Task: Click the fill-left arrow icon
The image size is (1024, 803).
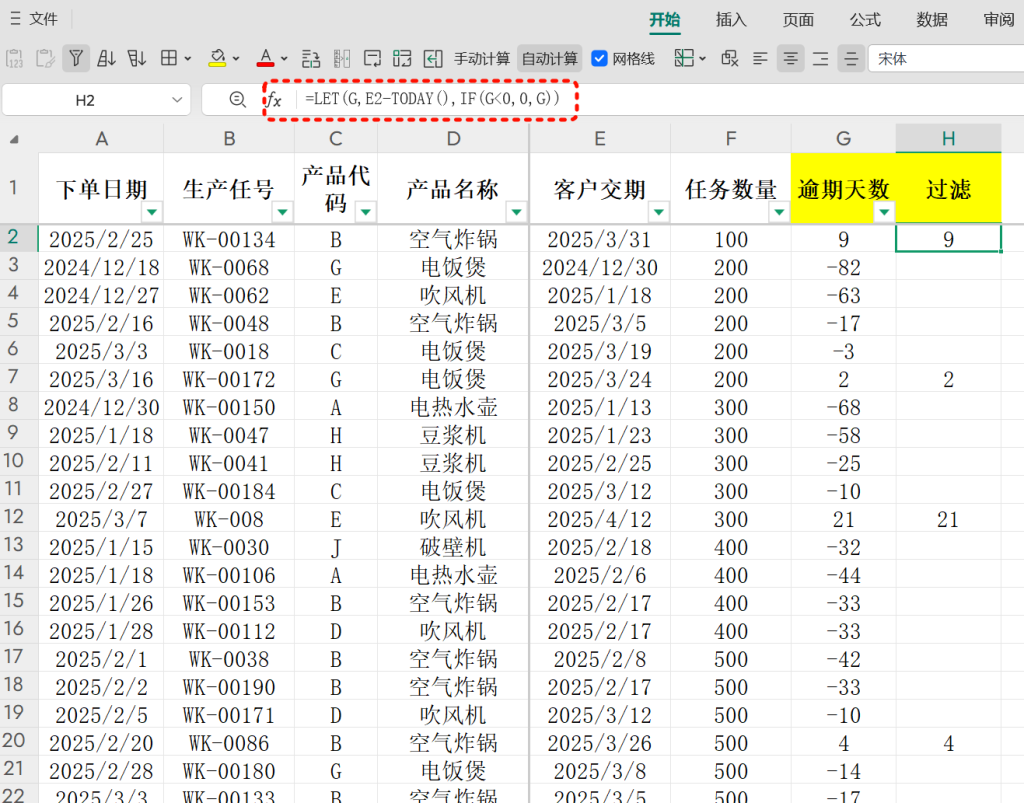Action: 433,59
